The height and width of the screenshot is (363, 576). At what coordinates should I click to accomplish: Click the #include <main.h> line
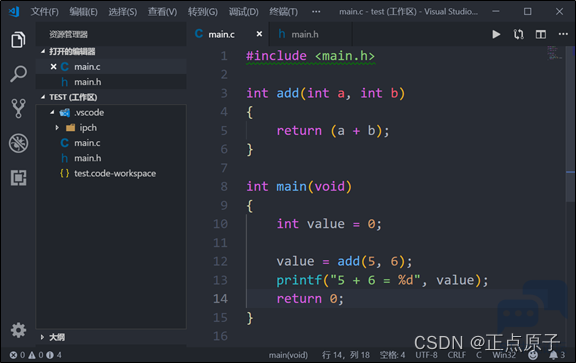(x=310, y=56)
